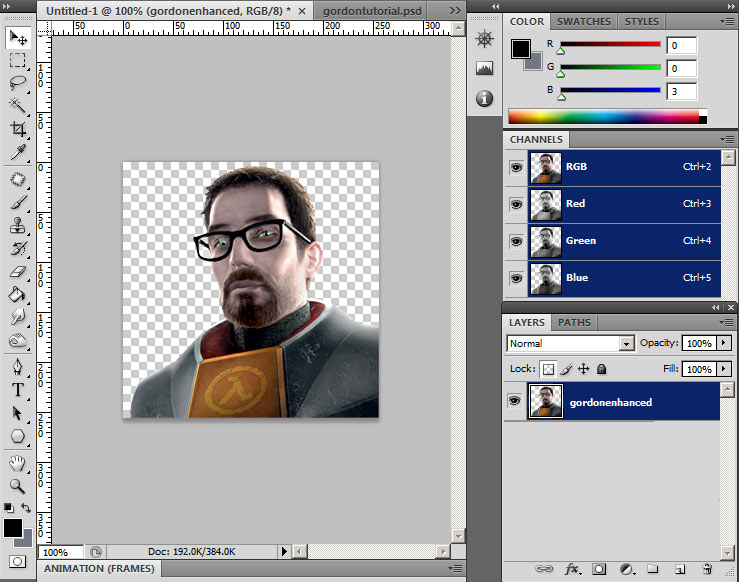Click the layer style fx icon
This screenshot has height=582, width=739.
[573, 569]
